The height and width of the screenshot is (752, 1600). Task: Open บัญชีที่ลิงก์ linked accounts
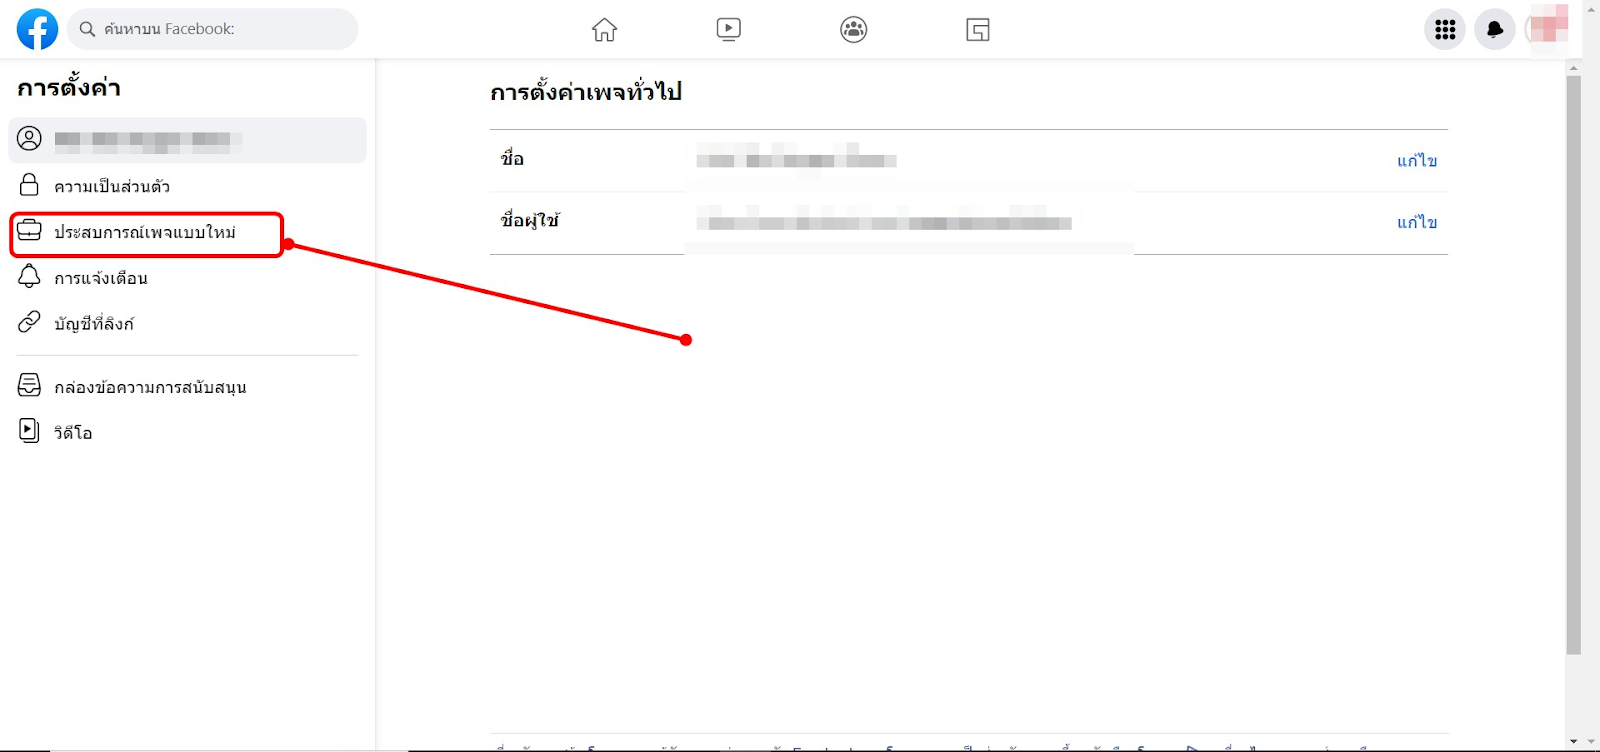click(187, 323)
